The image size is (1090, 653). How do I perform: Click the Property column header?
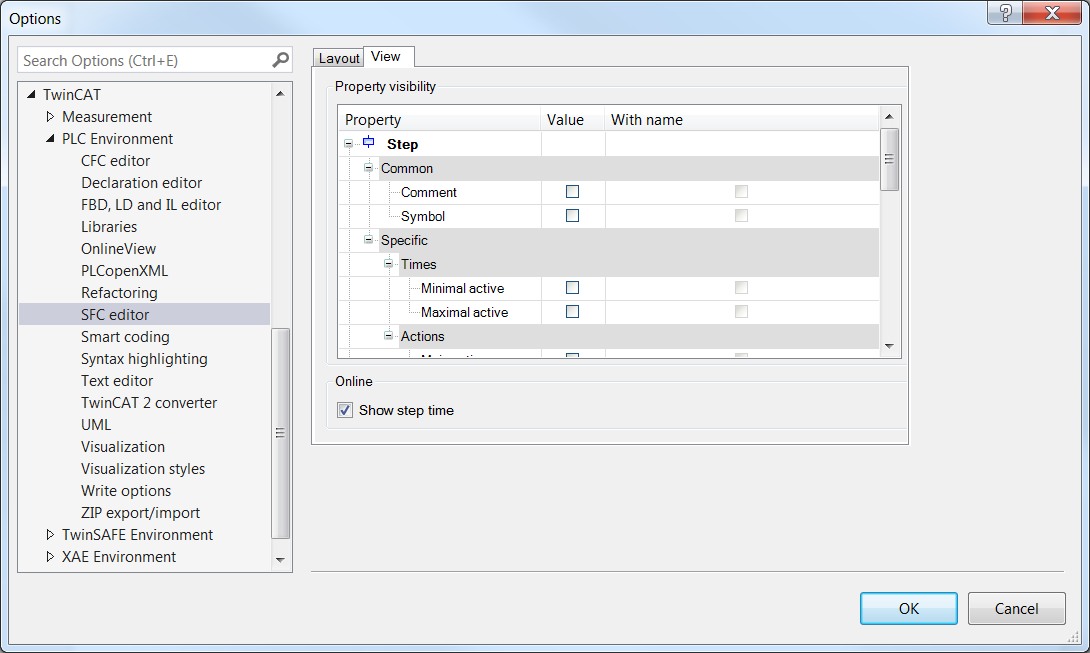point(439,119)
